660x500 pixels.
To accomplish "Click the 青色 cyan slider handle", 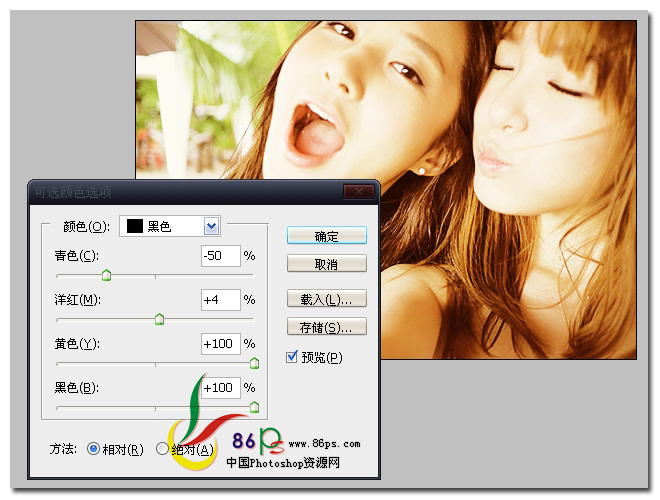I will tap(106, 276).
